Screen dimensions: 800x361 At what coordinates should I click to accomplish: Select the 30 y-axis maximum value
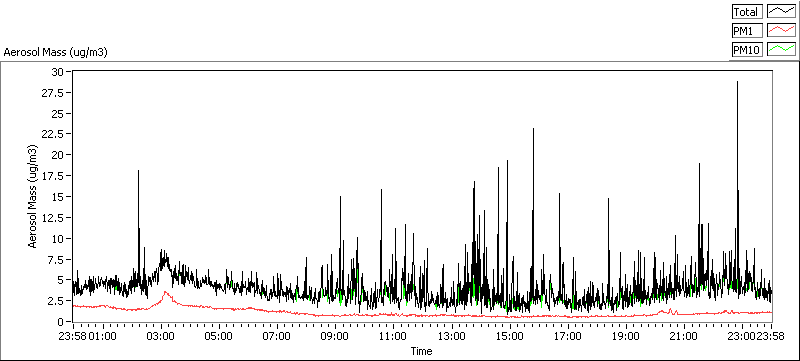point(57,72)
